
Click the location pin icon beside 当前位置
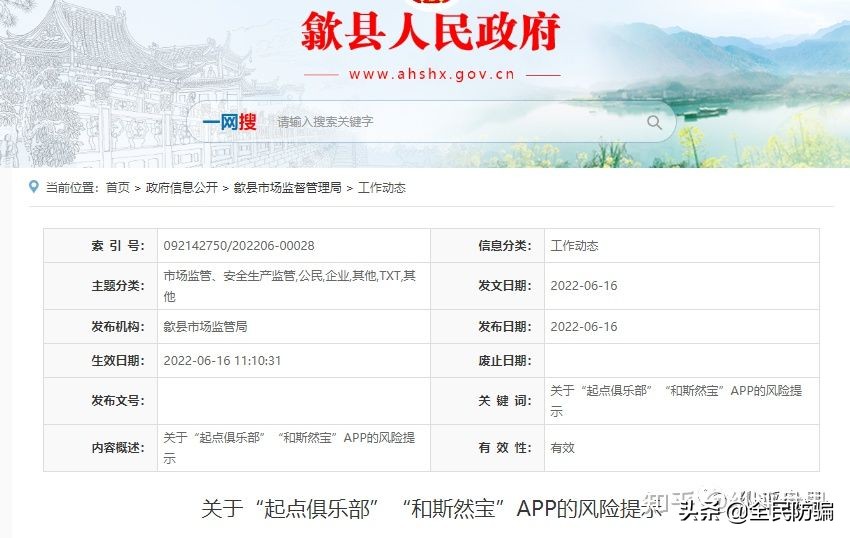34,187
